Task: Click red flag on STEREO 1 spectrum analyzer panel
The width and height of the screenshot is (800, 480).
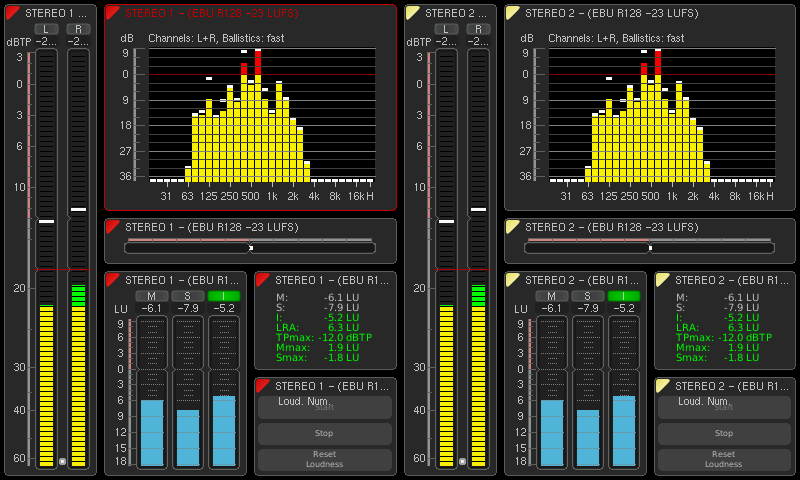Action: click(x=112, y=13)
